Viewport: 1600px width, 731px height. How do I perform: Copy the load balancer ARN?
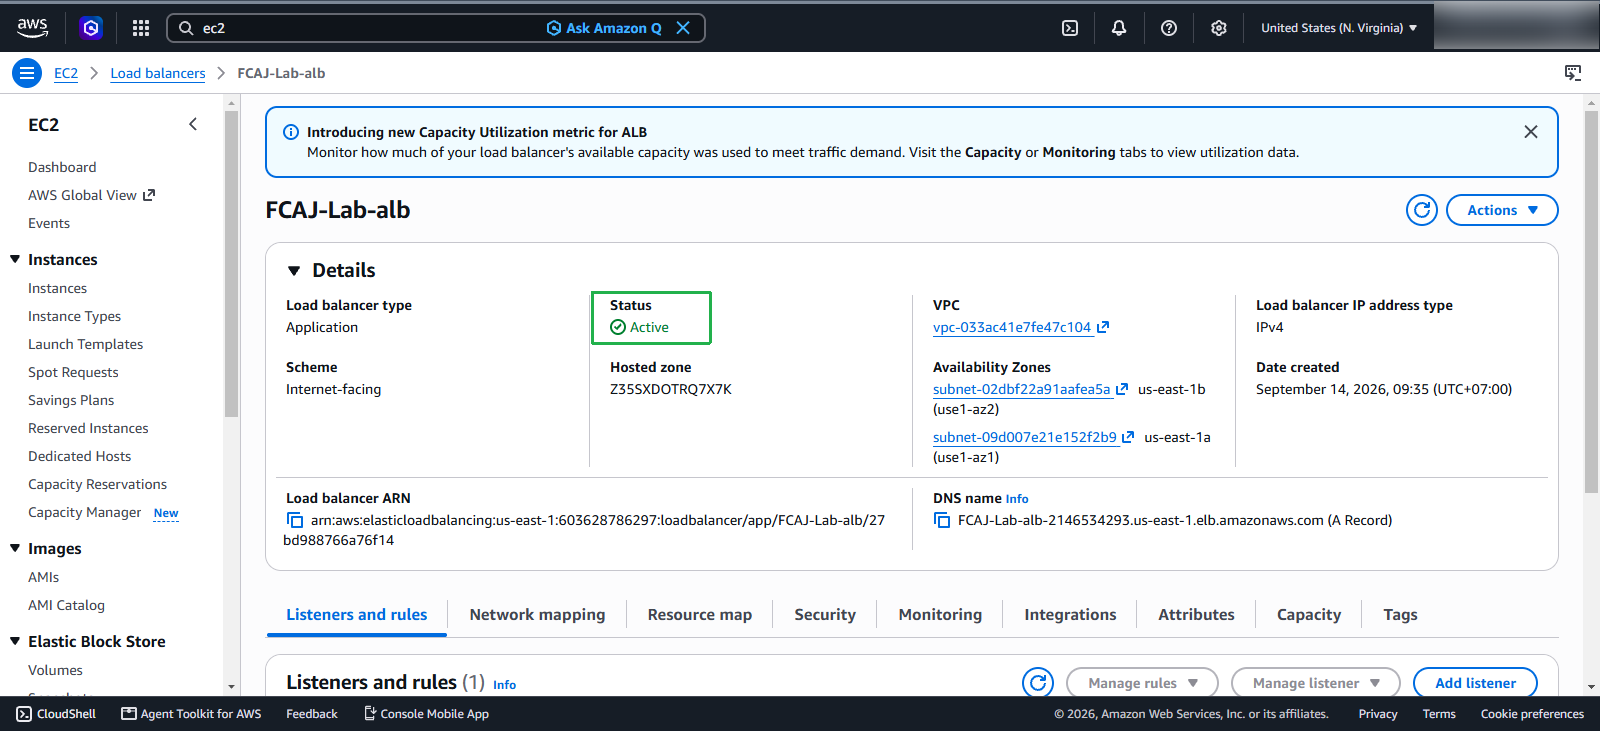click(x=295, y=520)
